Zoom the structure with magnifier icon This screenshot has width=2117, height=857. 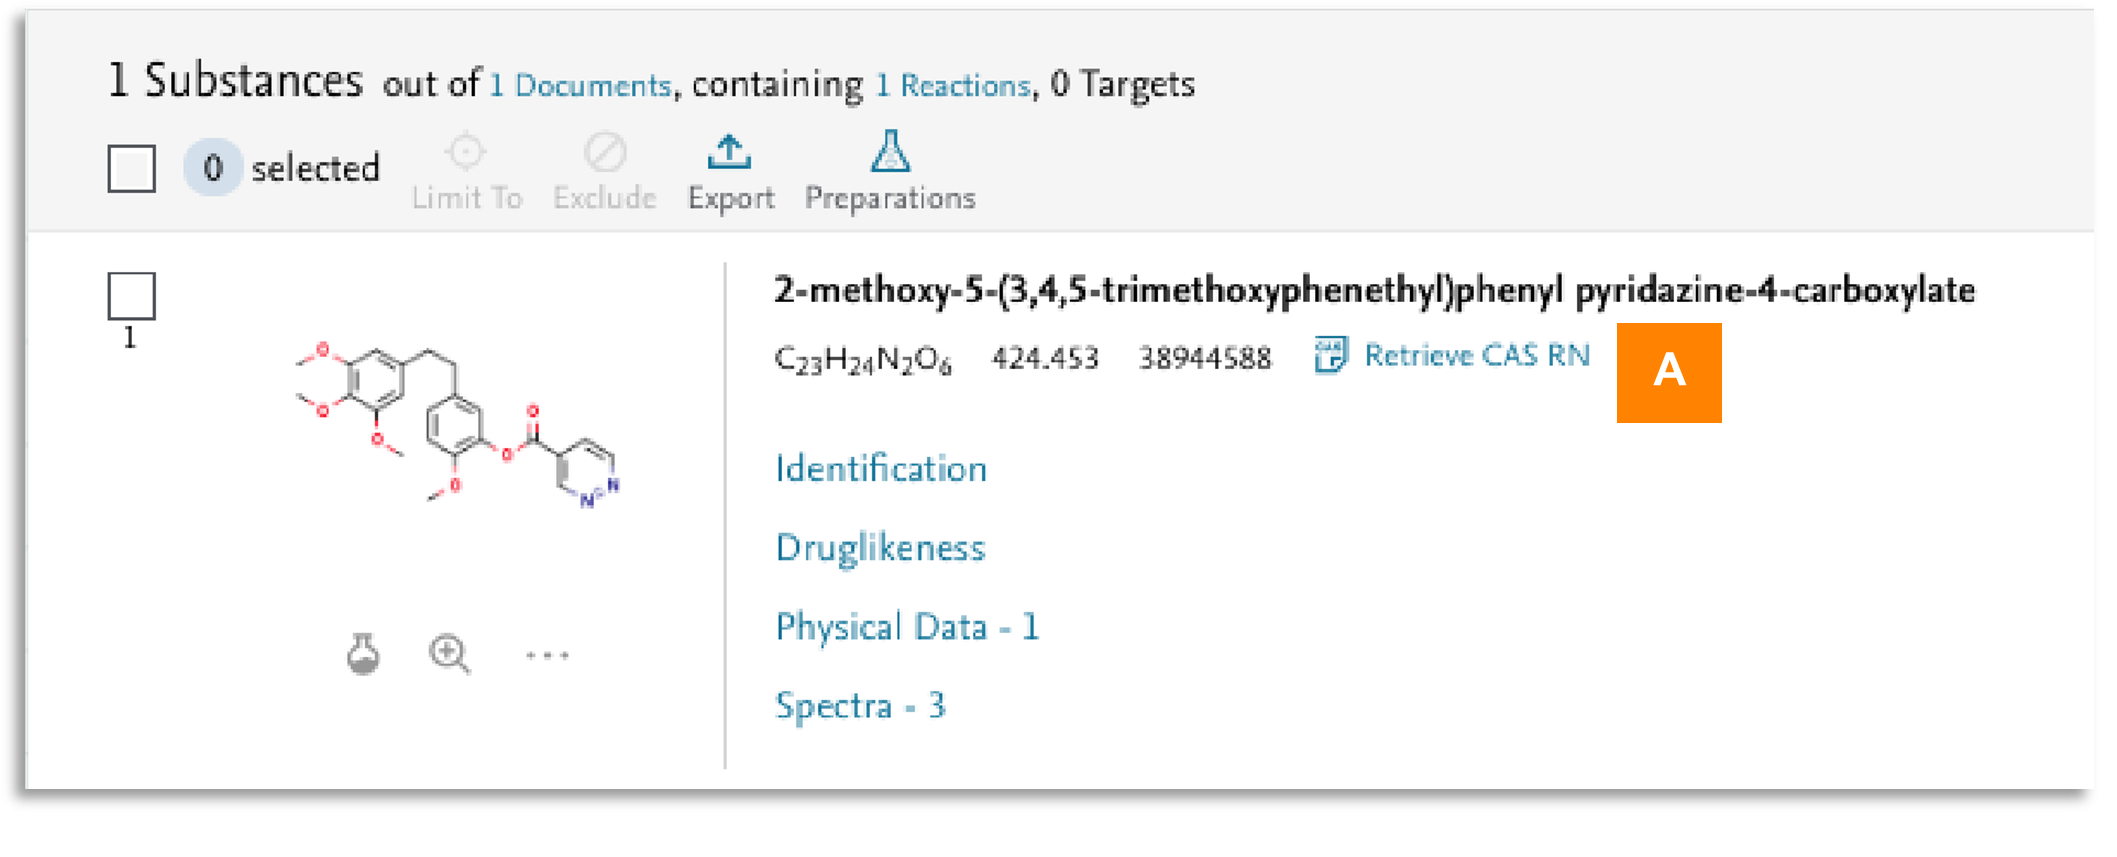tap(449, 655)
